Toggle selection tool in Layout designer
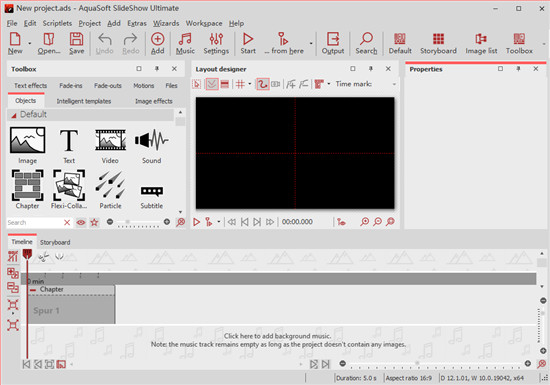The height and width of the screenshot is (385, 550). point(197,84)
